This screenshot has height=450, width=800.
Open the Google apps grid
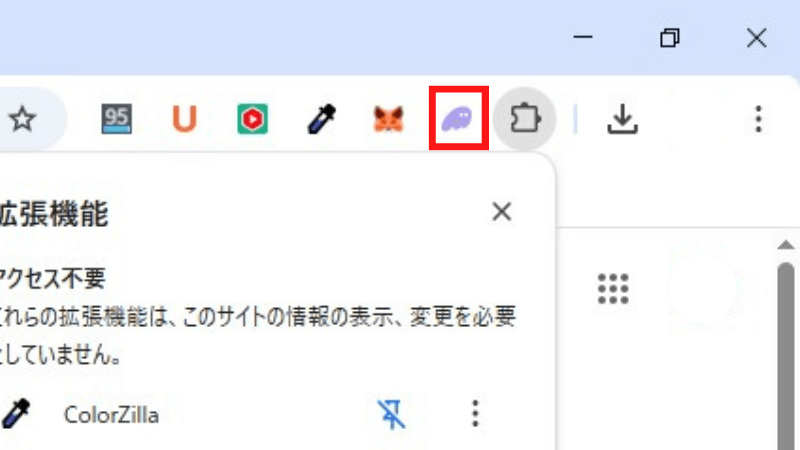point(613,289)
